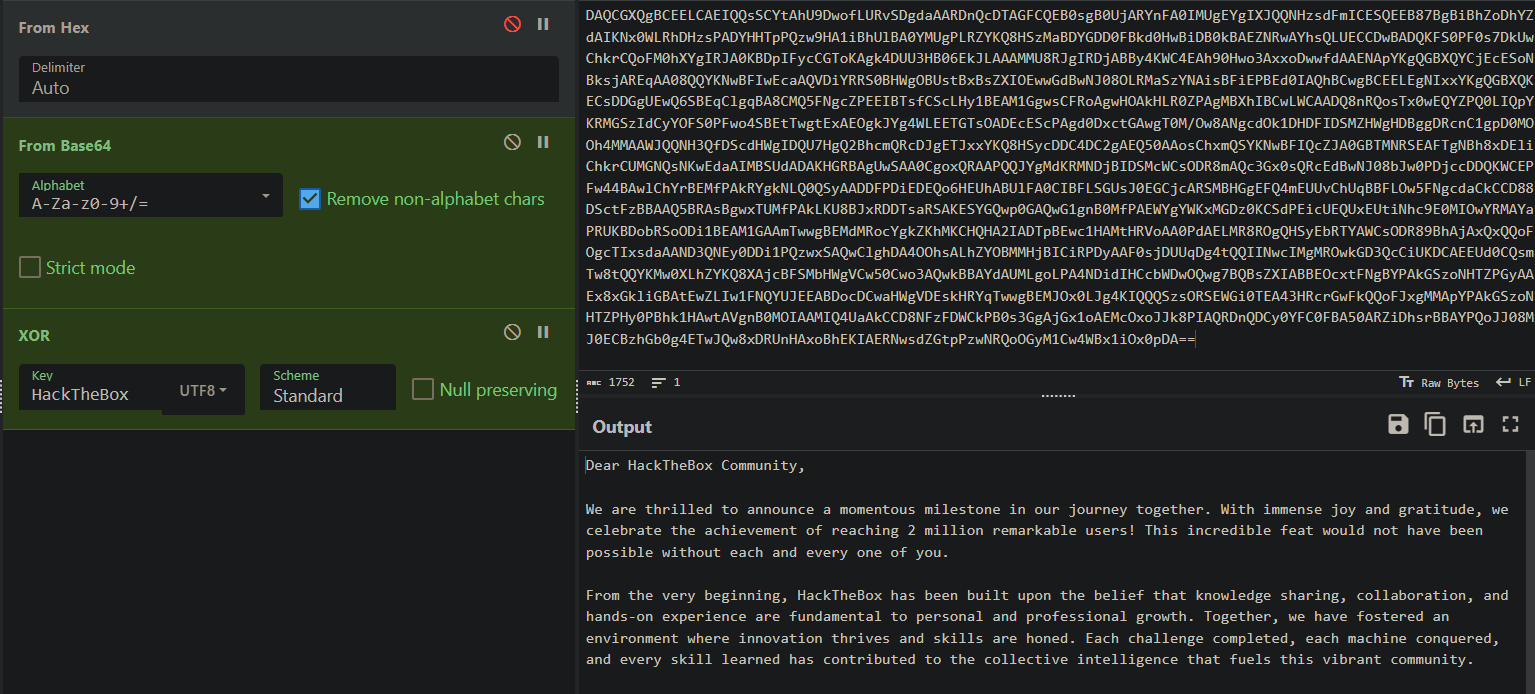Screen dimensions: 1535x694
Task: Disable the From Base64 operation
Action: 512,143
